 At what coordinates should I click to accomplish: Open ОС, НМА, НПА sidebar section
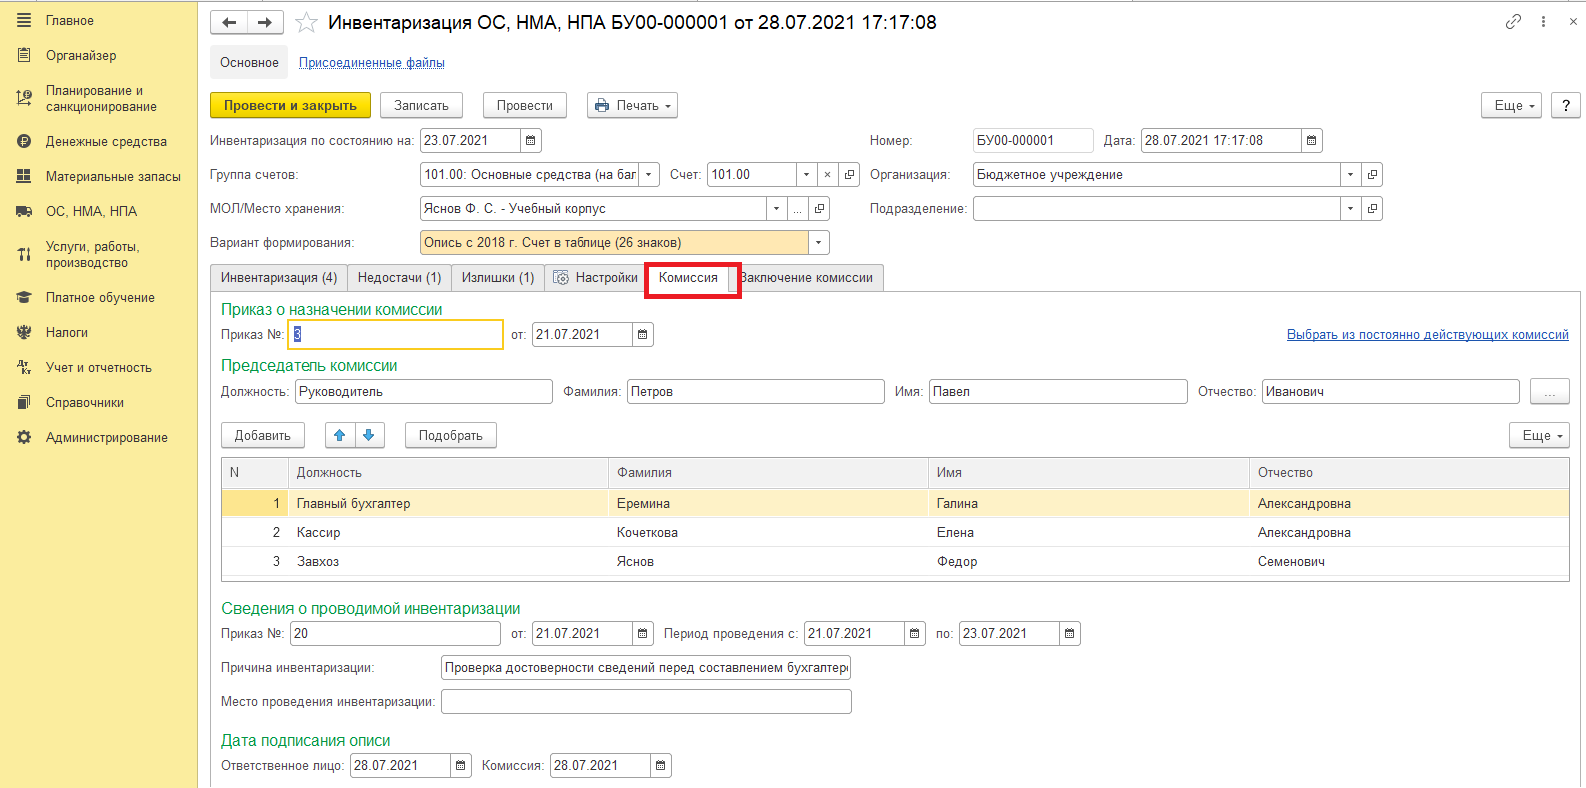point(91,212)
